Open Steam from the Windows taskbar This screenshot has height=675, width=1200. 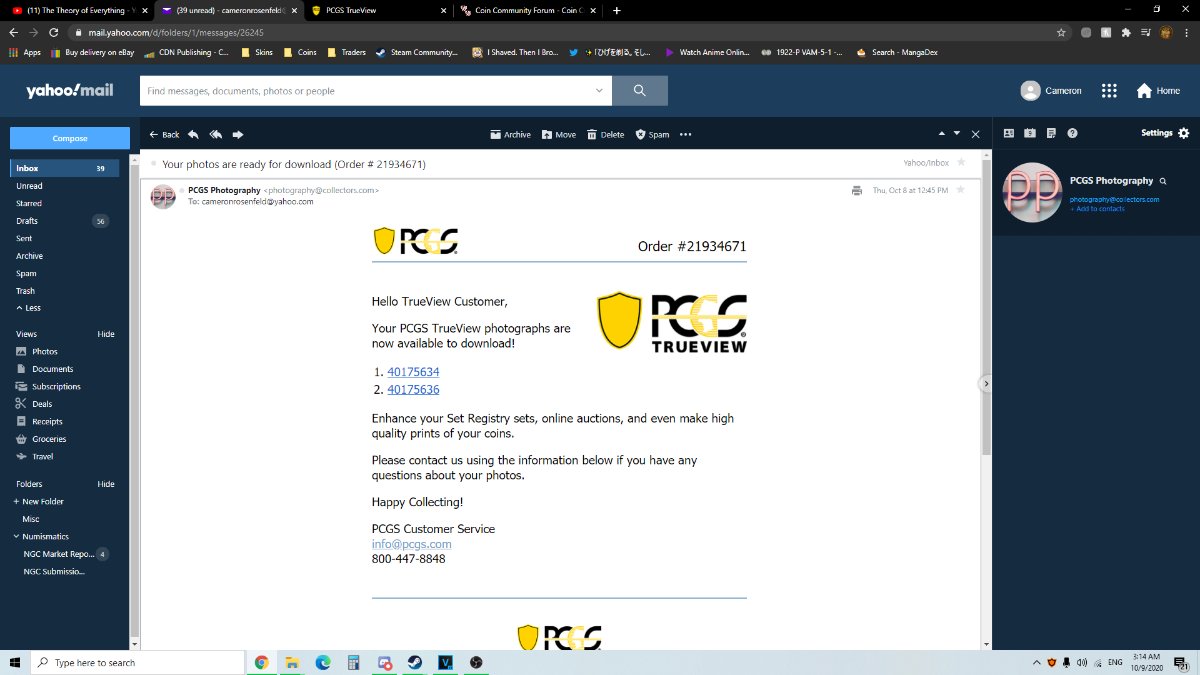coord(414,662)
